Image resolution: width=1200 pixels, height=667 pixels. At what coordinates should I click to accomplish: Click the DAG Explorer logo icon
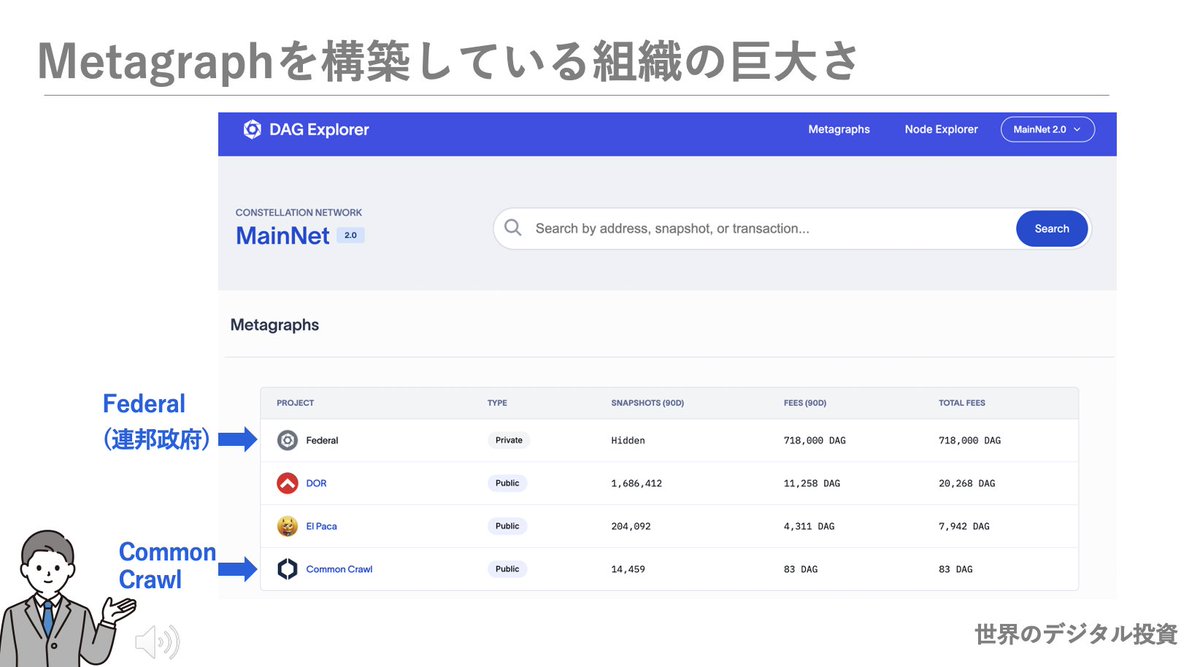tap(252, 129)
